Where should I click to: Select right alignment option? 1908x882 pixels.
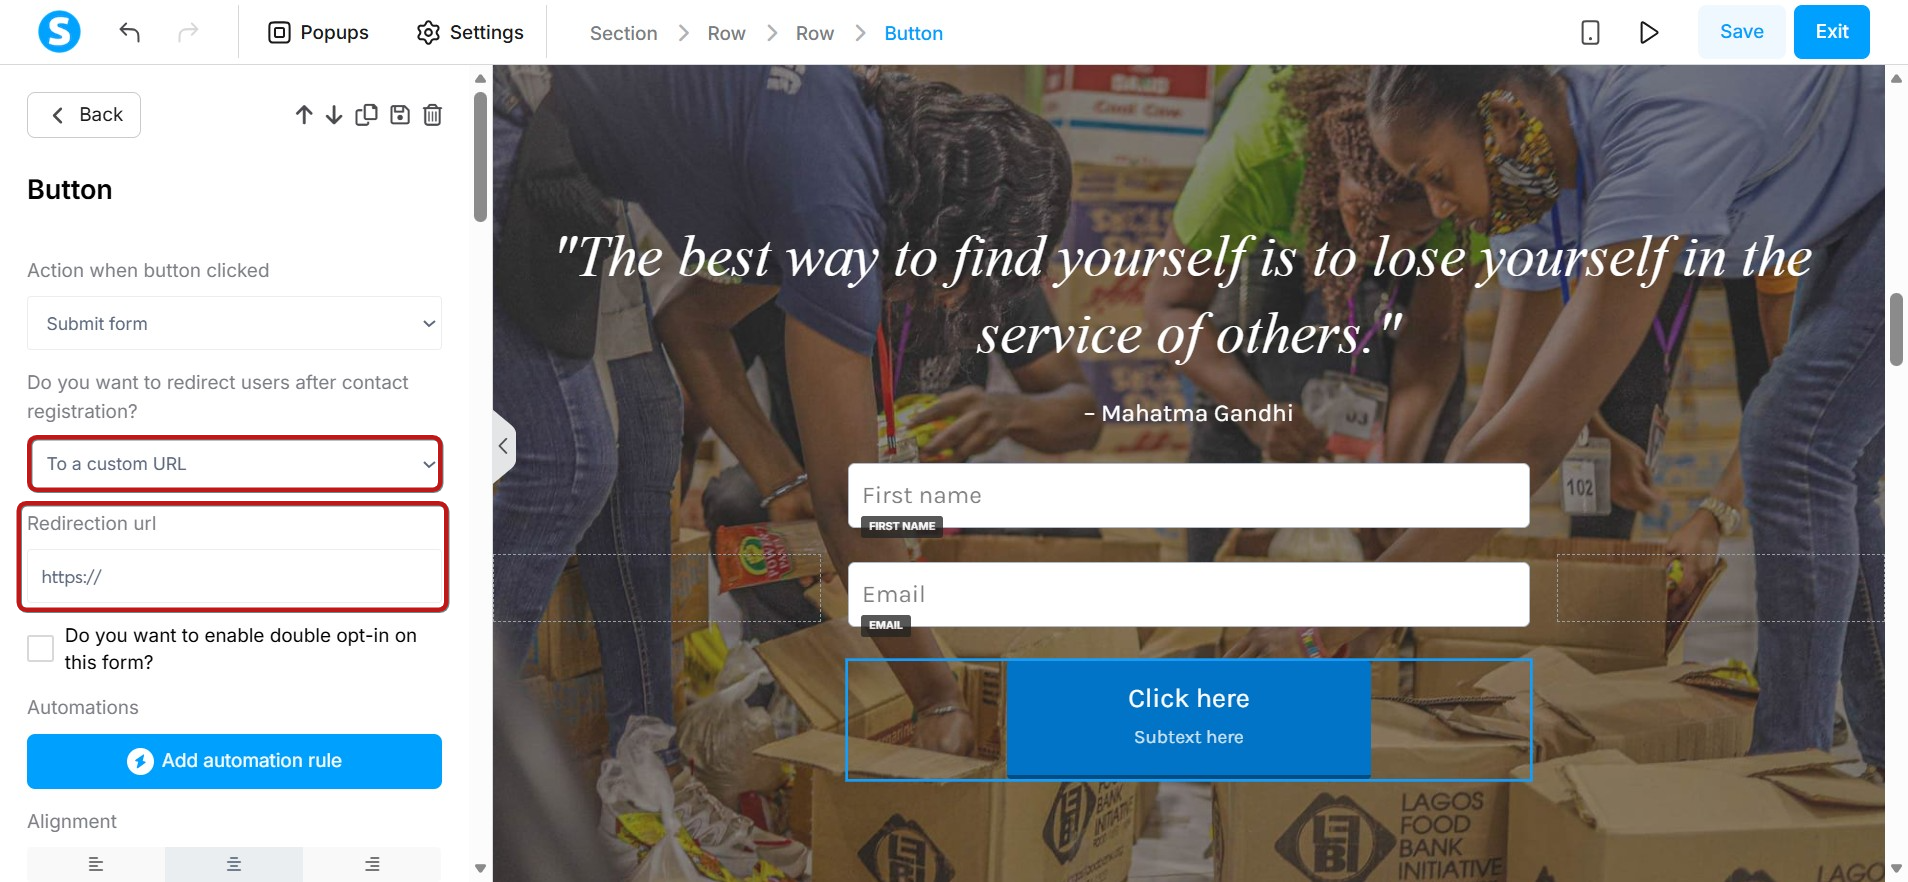pyautogui.click(x=372, y=864)
